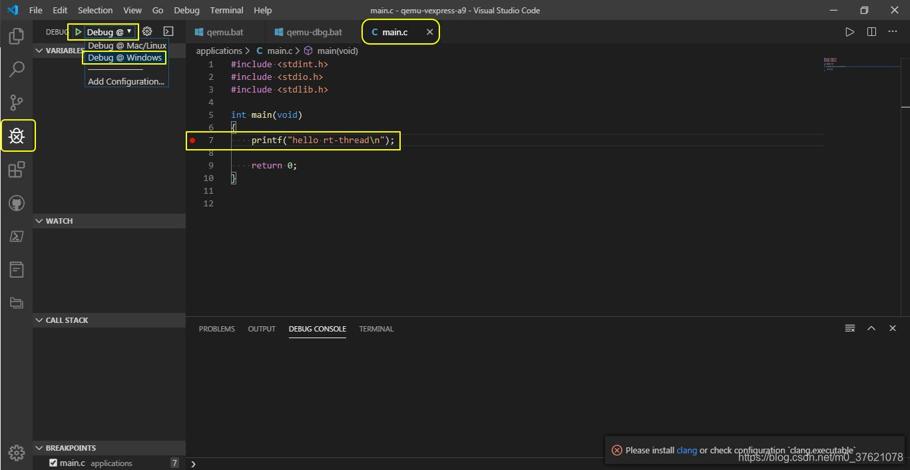Screen dimensions: 910x470
Task: Click the int main(void) line
Action: pos(267,115)
